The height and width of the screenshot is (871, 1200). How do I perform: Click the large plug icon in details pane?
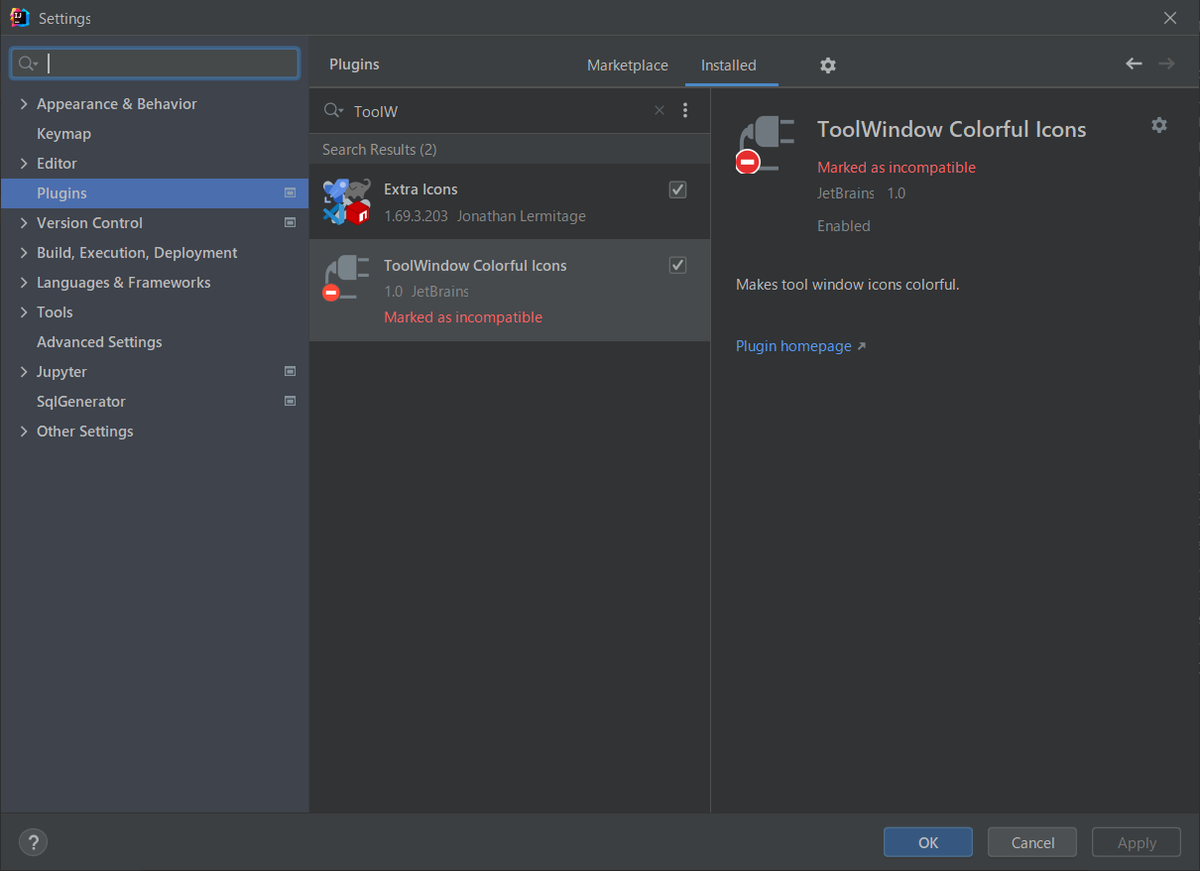pyautogui.click(x=767, y=145)
